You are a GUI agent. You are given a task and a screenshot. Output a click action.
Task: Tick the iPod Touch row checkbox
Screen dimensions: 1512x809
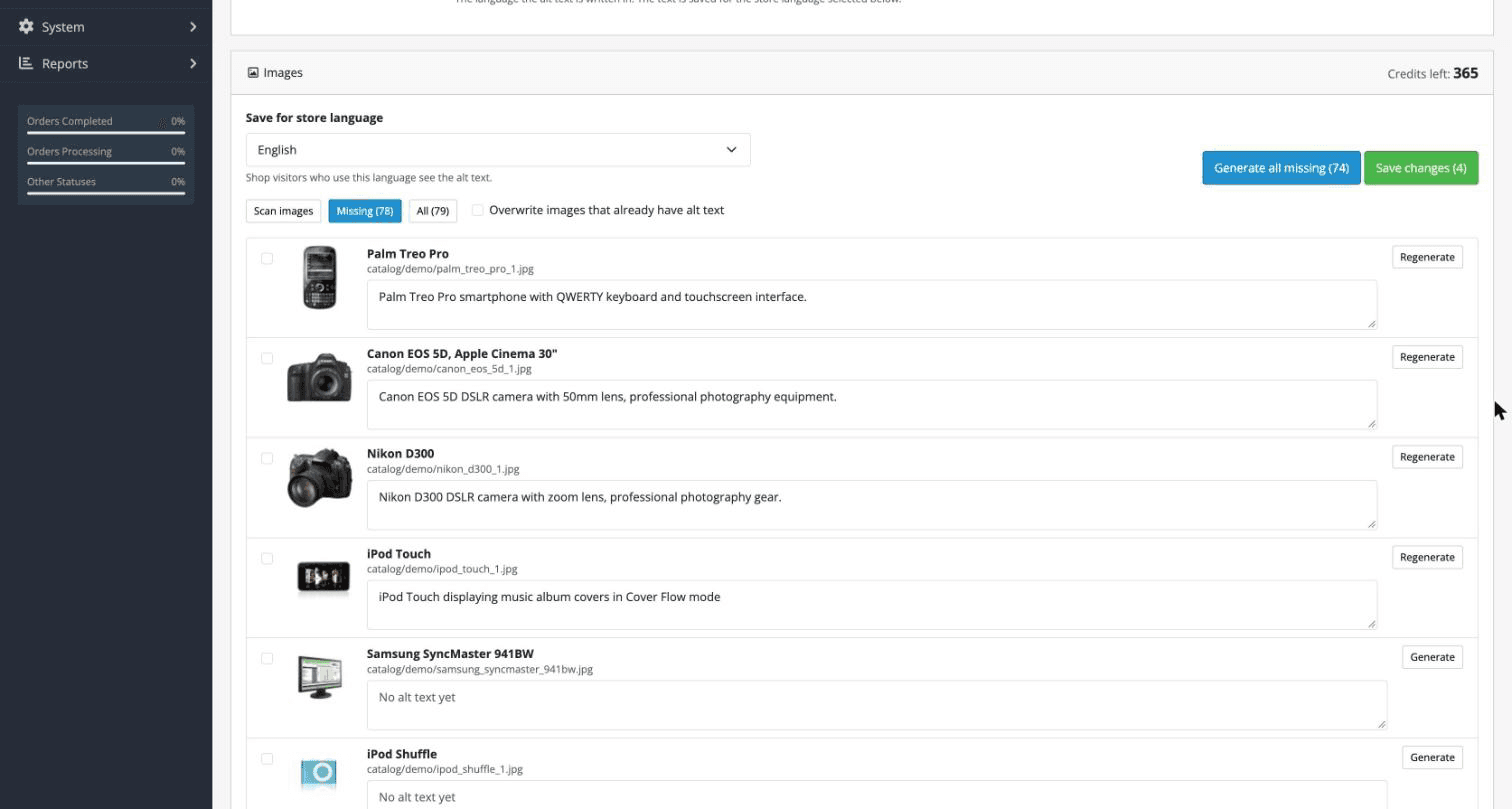click(267, 558)
